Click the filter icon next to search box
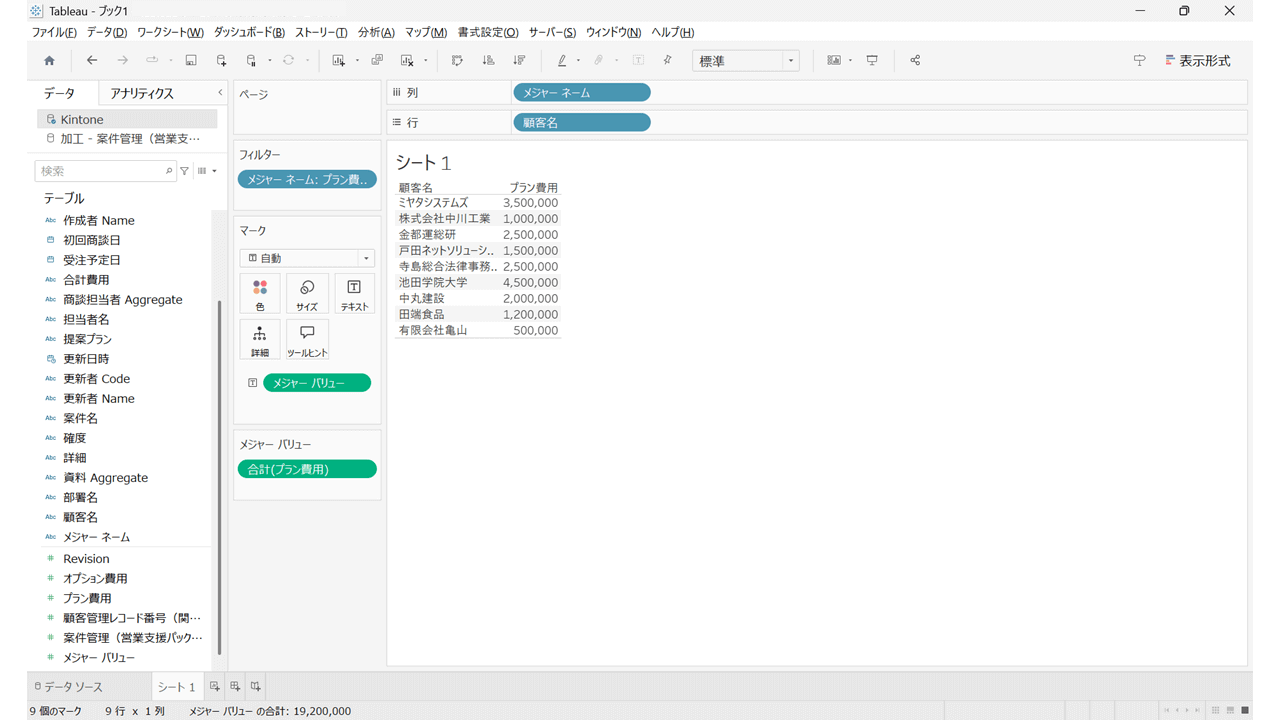 [184, 171]
